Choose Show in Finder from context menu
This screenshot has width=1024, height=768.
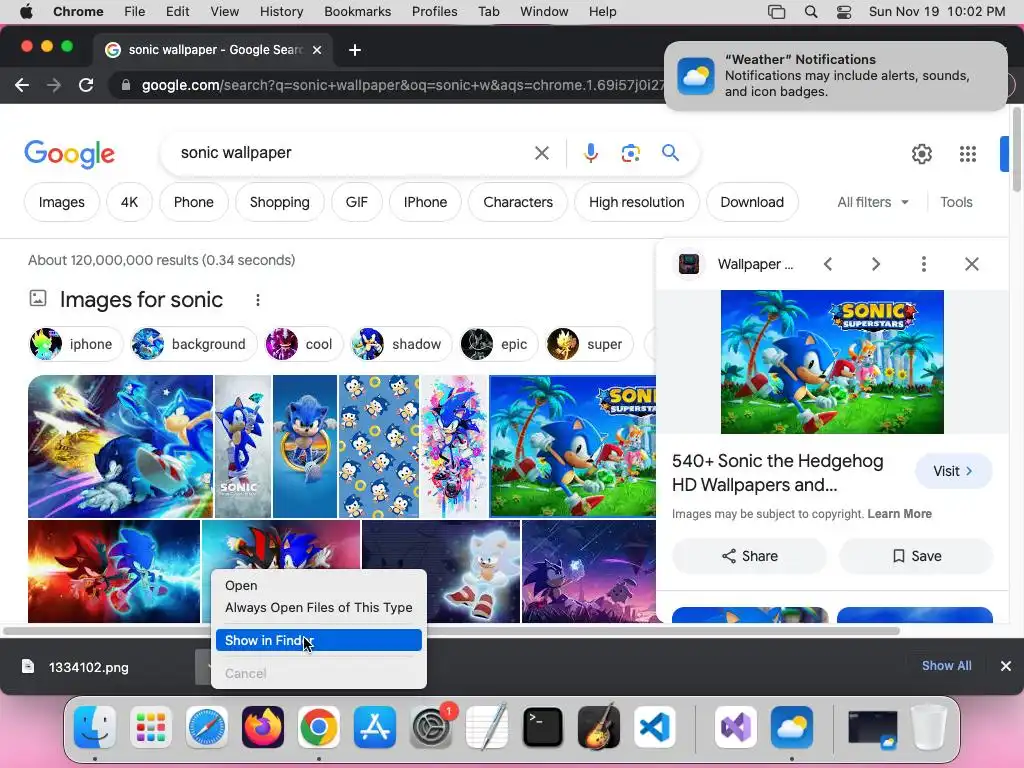[319, 641]
